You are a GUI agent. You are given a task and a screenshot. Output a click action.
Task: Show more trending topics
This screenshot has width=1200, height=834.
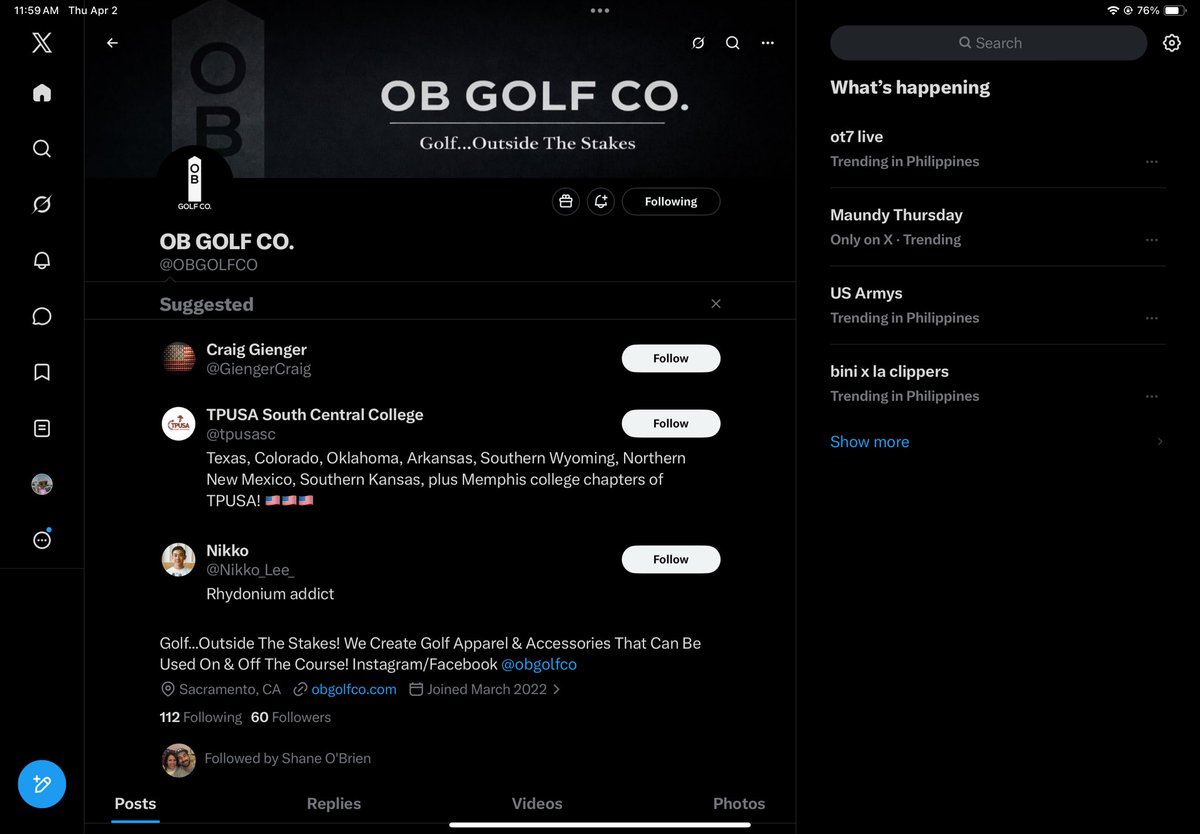(870, 442)
